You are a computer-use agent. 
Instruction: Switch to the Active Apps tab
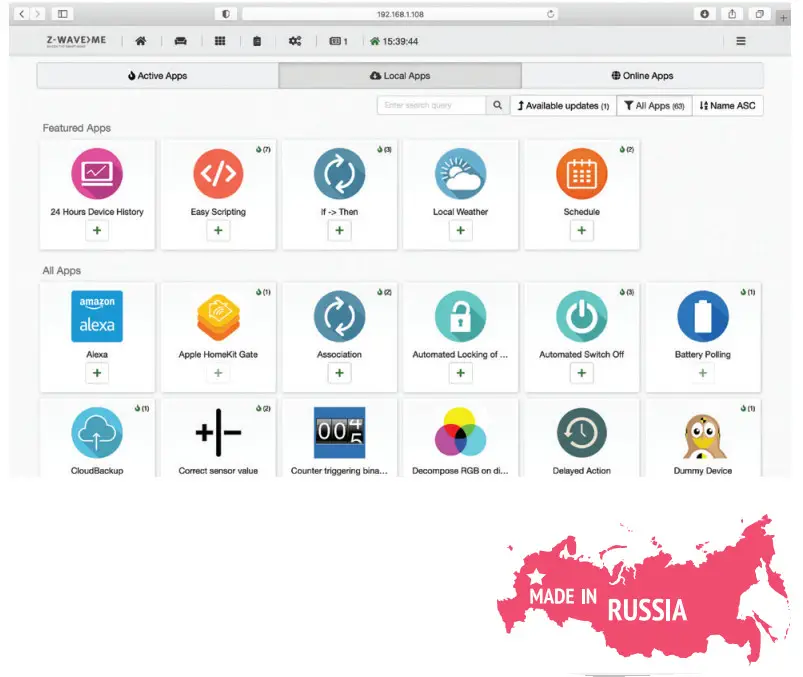pos(158,76)
